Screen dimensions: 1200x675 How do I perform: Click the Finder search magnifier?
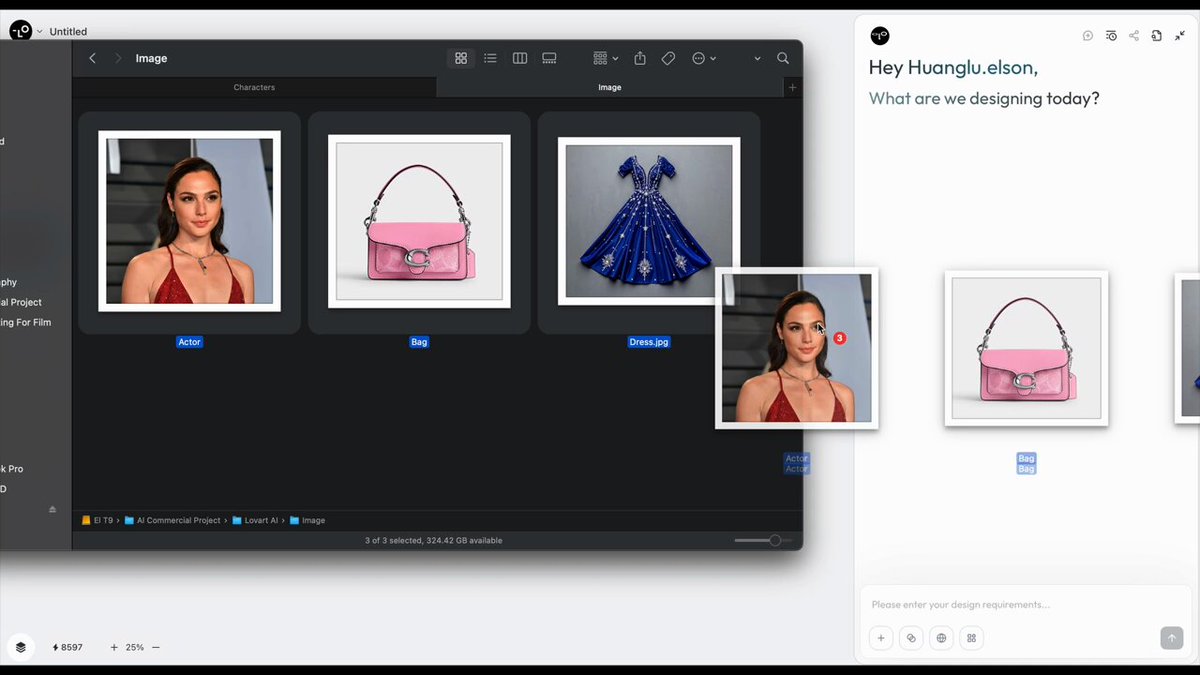(783, 58)
